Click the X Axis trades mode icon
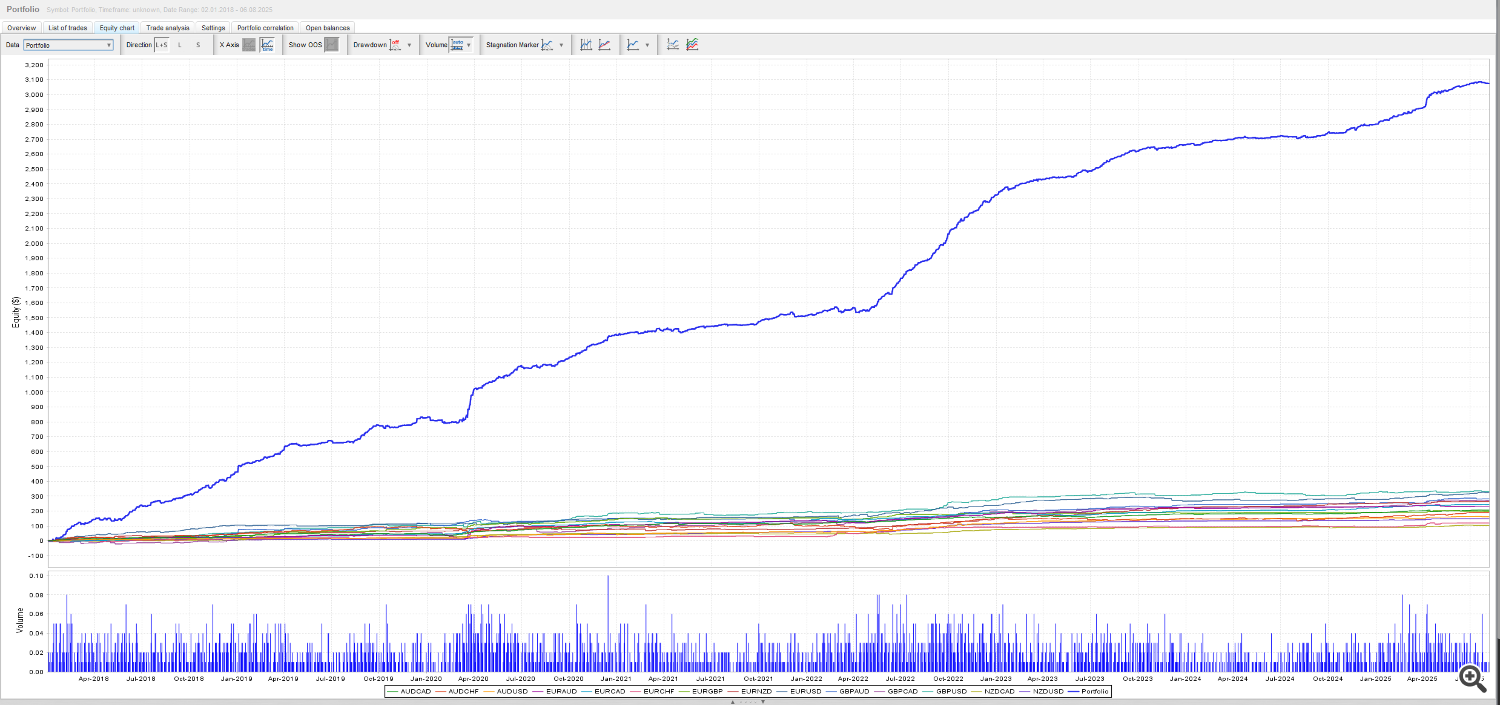The height and width of the screenshot is (705, 1500). 249,45
